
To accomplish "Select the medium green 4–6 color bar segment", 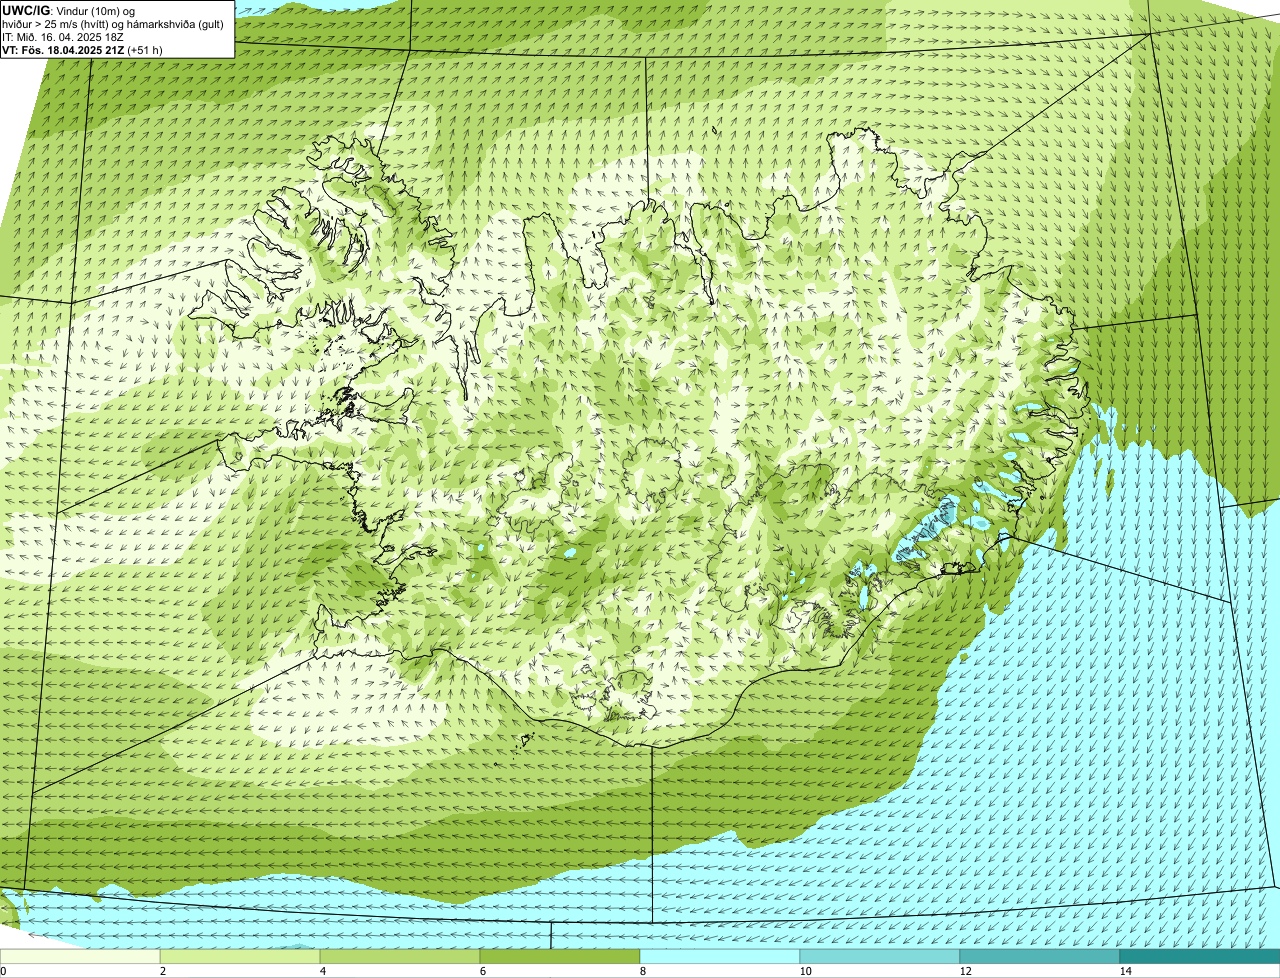I will tap(400, 957).
